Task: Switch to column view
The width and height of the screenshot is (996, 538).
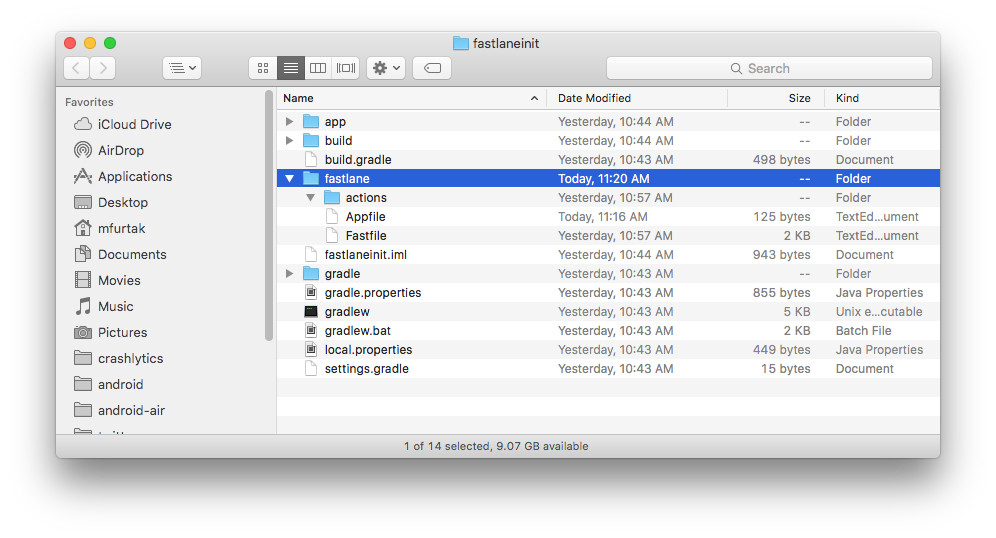Action: coord(318,68)
